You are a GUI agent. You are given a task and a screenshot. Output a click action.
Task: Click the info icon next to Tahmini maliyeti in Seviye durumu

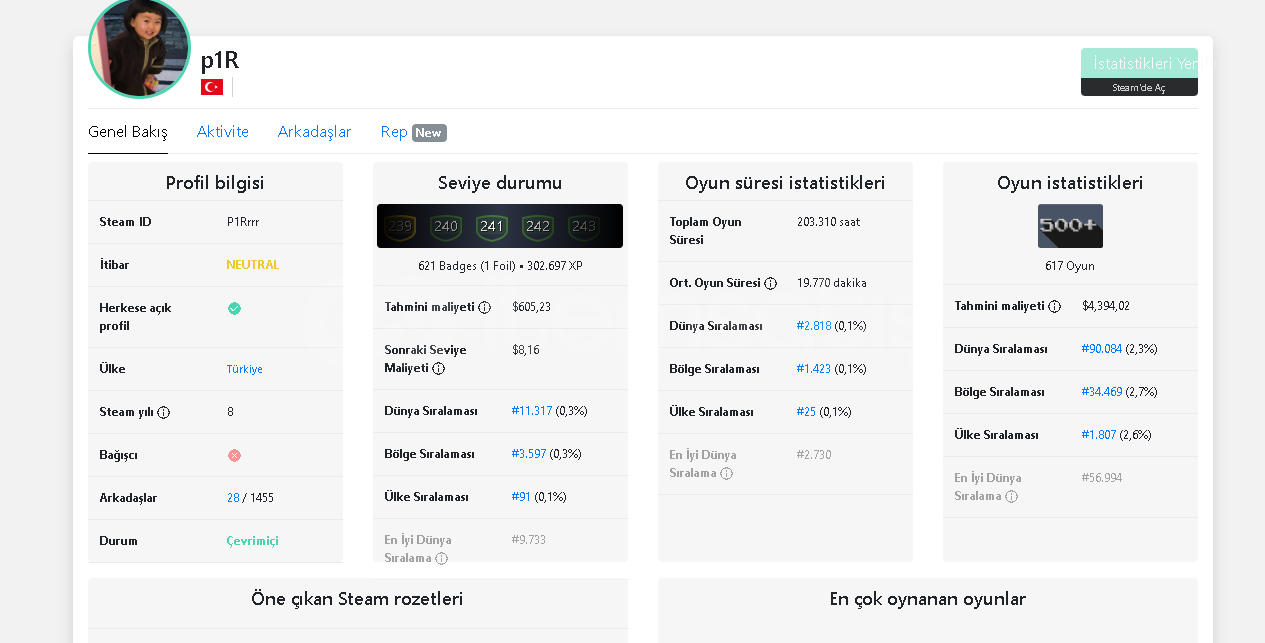click(484, 307)
